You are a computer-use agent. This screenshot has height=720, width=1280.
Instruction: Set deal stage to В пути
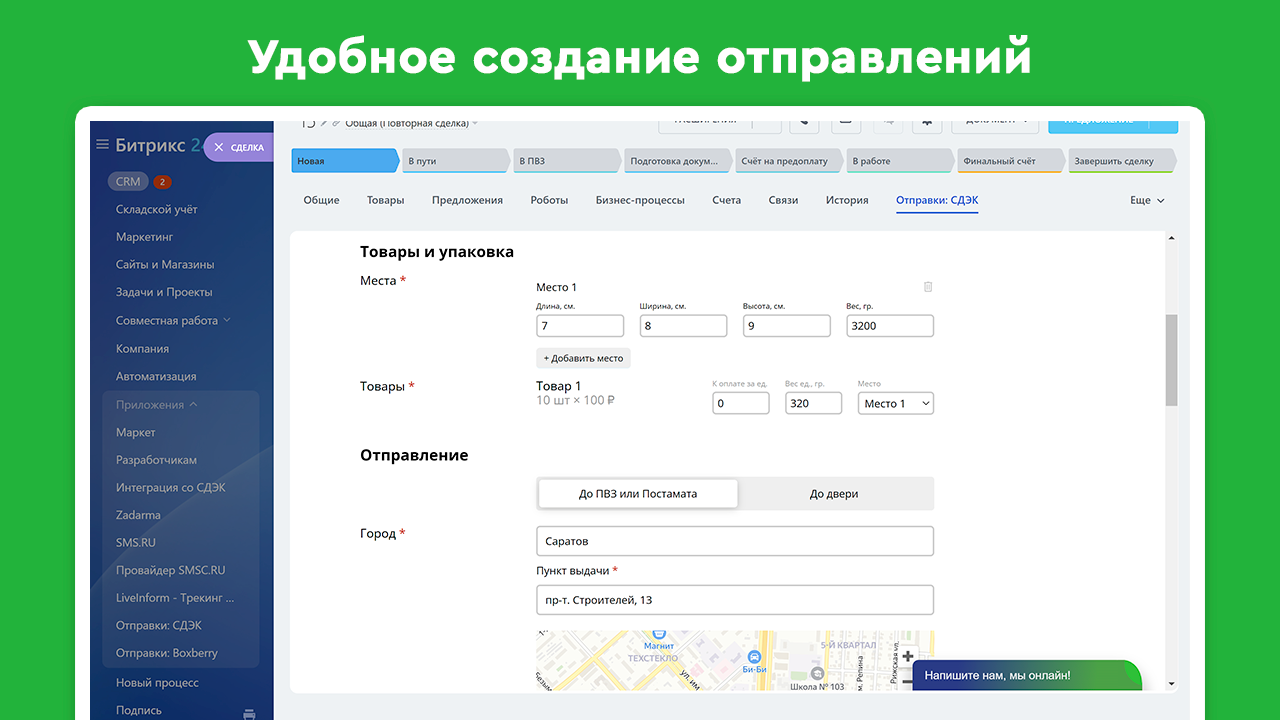[455, 161]
